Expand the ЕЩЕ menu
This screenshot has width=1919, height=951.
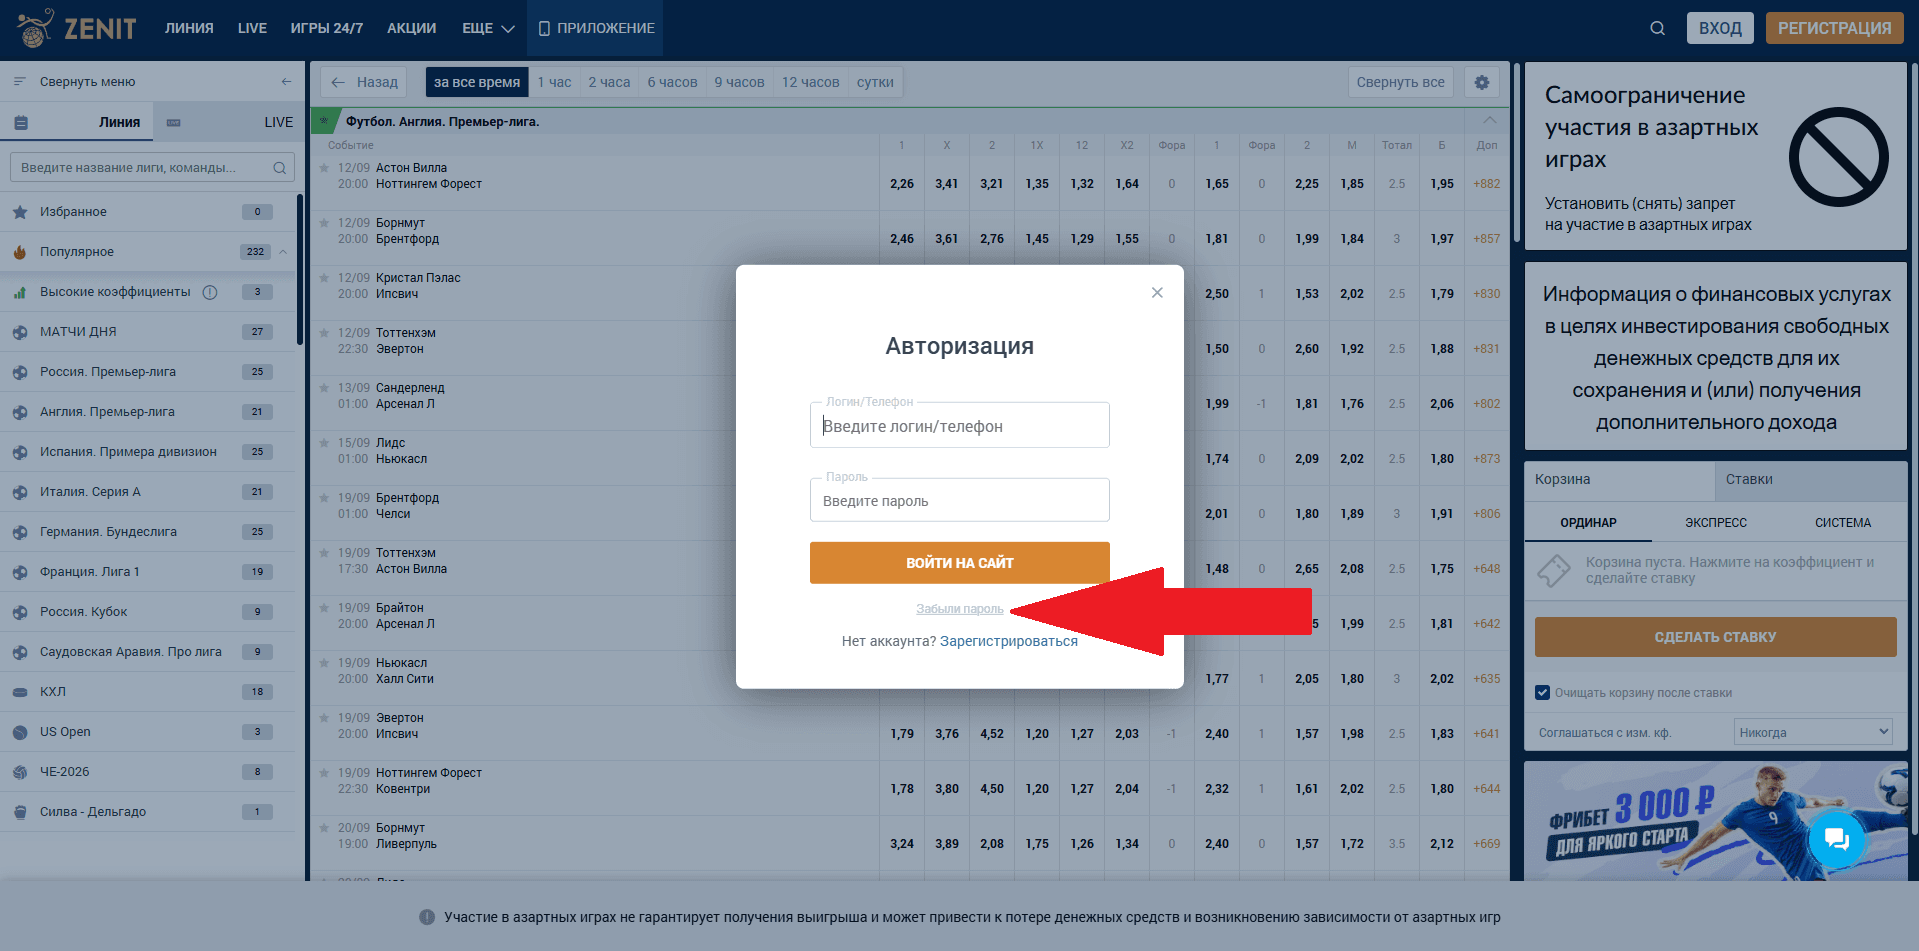click(x=488, y=28)
